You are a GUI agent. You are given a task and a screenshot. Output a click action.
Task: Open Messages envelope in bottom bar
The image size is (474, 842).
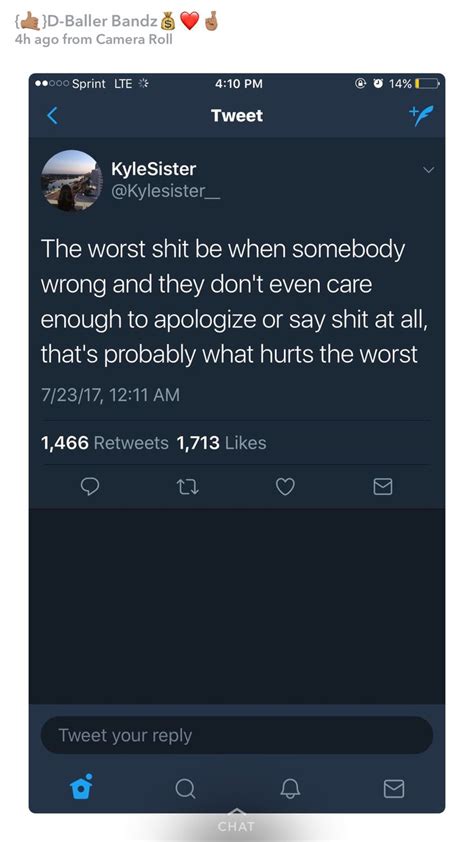[x=393, y=788]
